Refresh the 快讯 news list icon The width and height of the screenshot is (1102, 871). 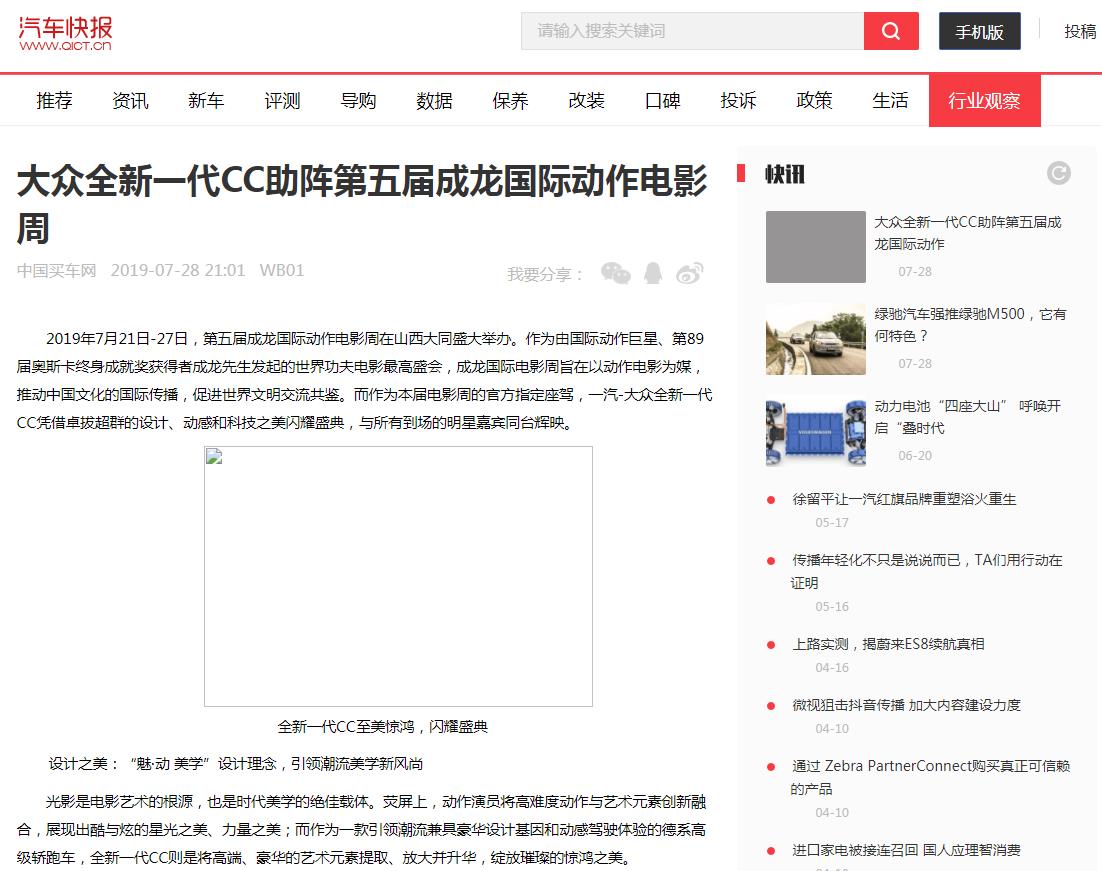pyautogui.click(x=1058, y=172)
